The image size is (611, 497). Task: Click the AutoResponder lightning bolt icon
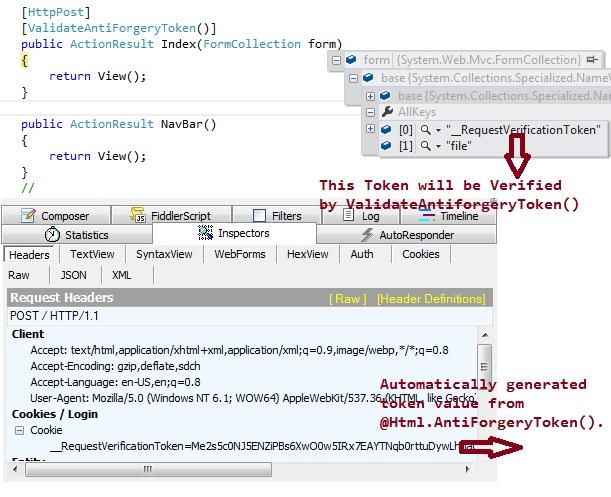[364, 234]
